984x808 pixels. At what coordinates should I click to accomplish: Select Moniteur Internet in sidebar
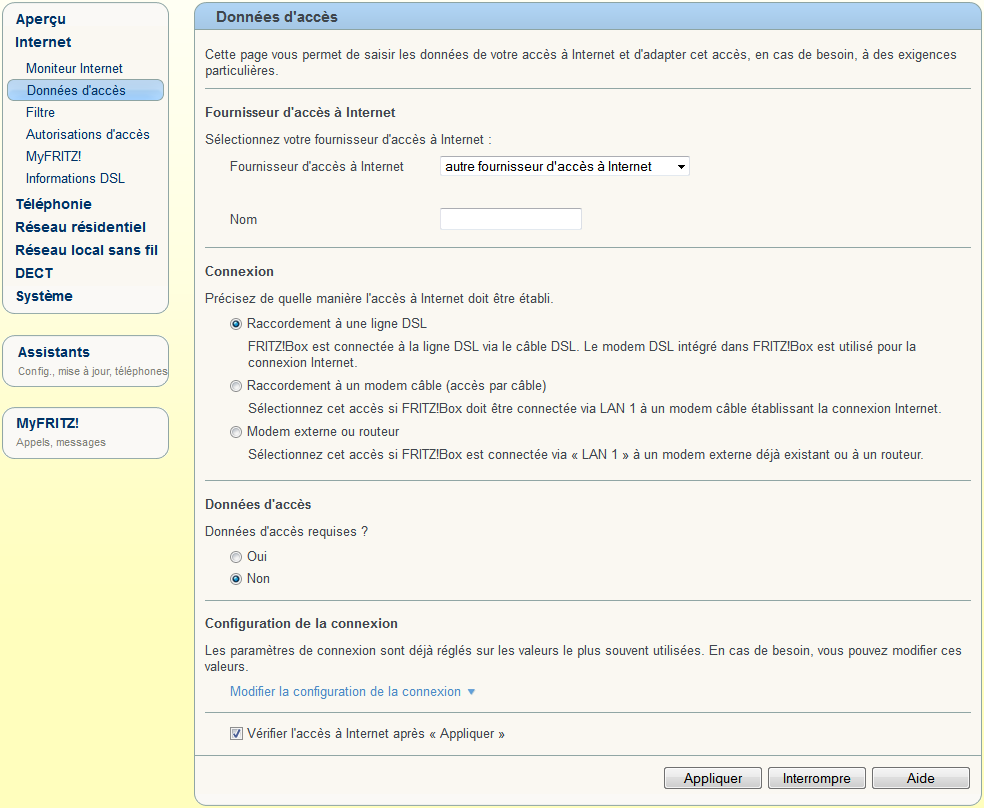pyautogui.click(x=74, y=68)
